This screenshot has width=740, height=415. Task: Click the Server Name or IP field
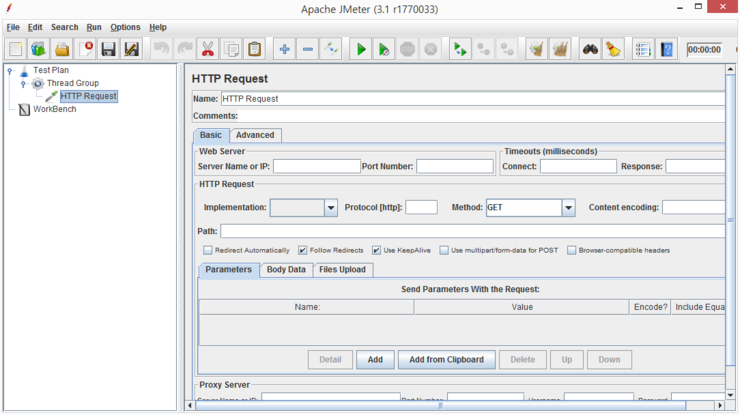click(317, 166)
